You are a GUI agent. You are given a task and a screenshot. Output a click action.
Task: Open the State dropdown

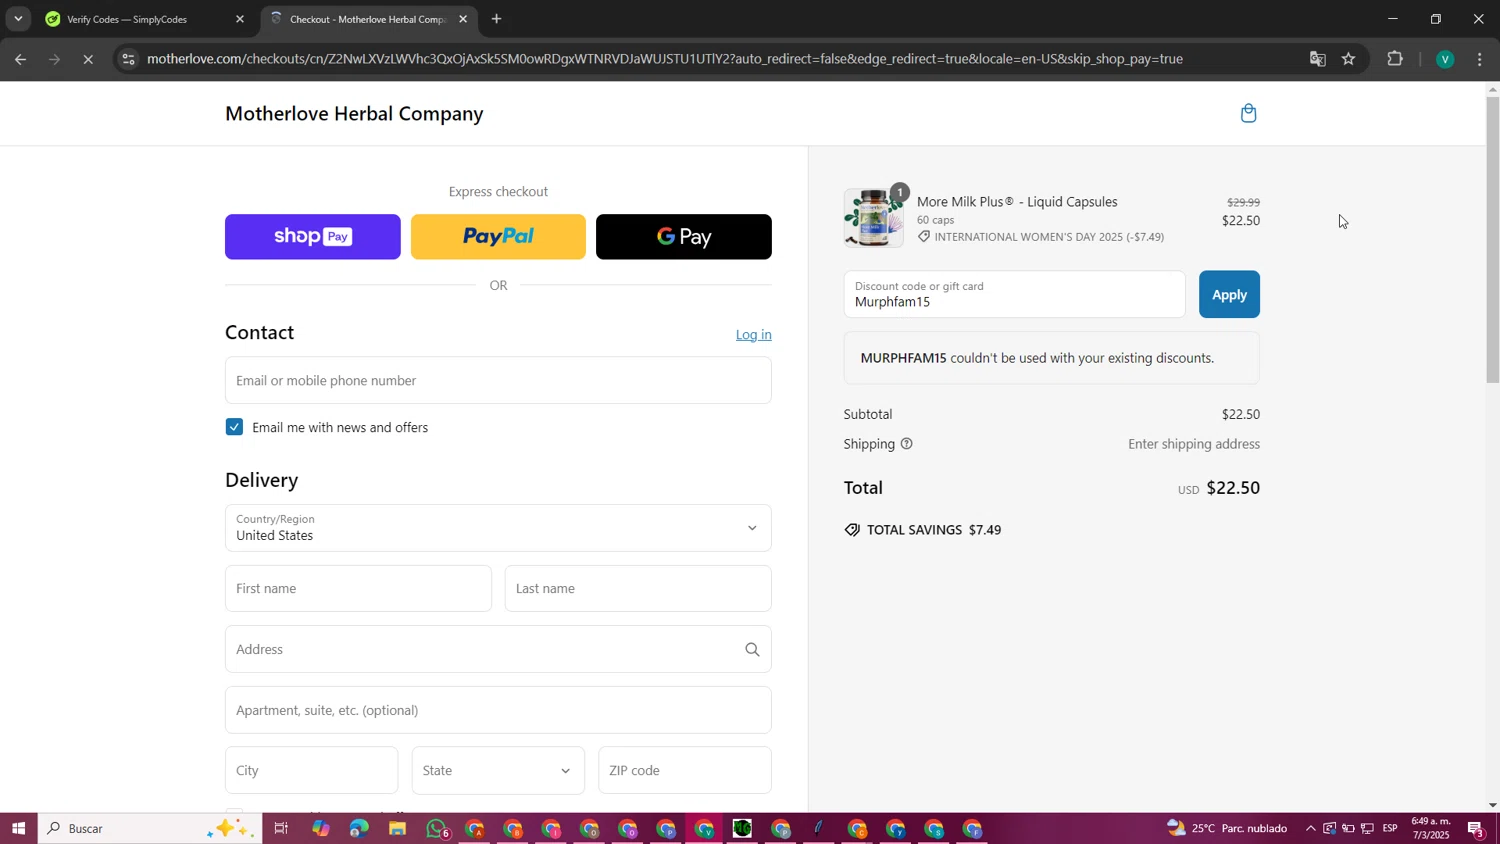coord(498,771)
